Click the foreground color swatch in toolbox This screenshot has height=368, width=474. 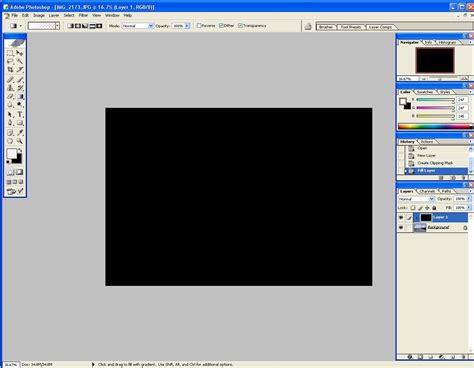click(12, 154)
